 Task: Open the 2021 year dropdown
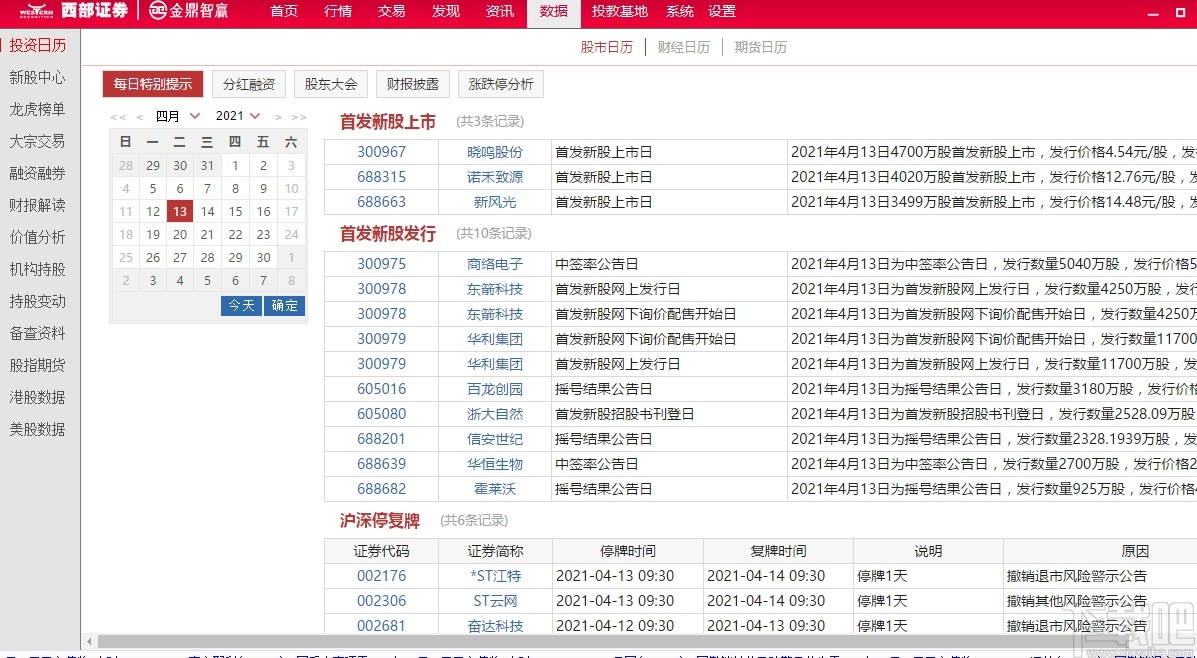pos(237,115)
